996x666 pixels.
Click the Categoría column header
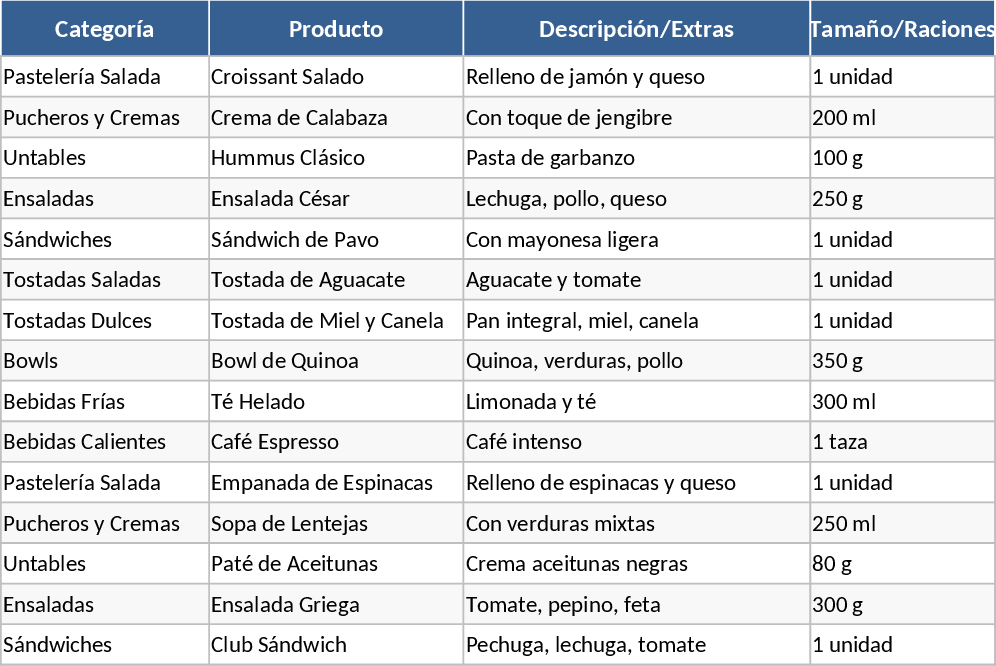(x=105, y=29)
